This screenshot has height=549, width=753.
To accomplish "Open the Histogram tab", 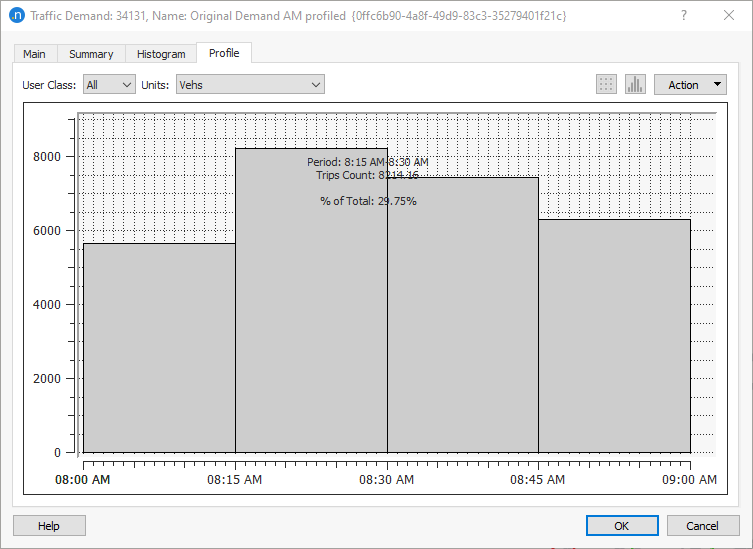I will click(x=161, y=54).
